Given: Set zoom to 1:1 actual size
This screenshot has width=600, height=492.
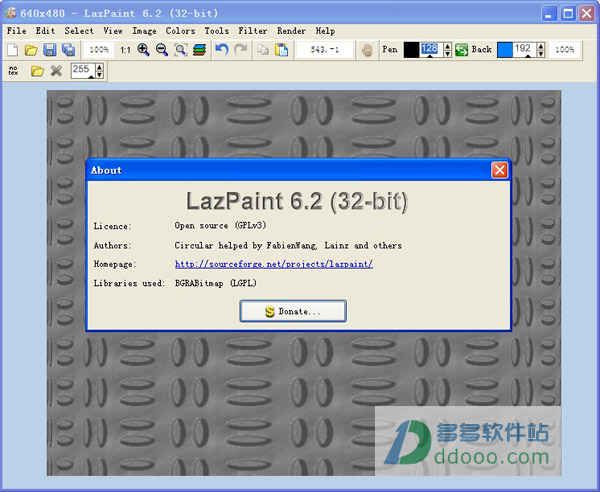Looking at the screenshot, I should (125, 50).
